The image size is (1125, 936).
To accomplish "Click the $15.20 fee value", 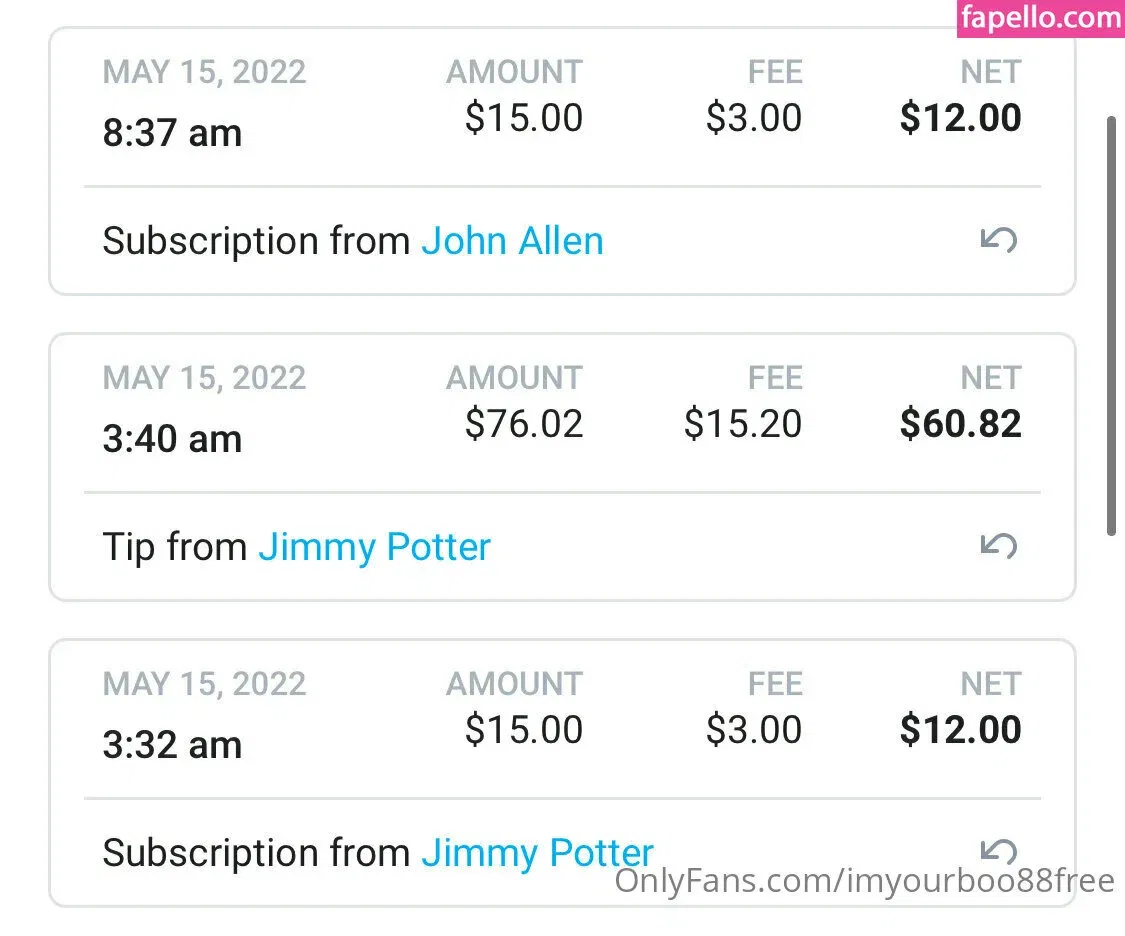I will pos(742,424).
